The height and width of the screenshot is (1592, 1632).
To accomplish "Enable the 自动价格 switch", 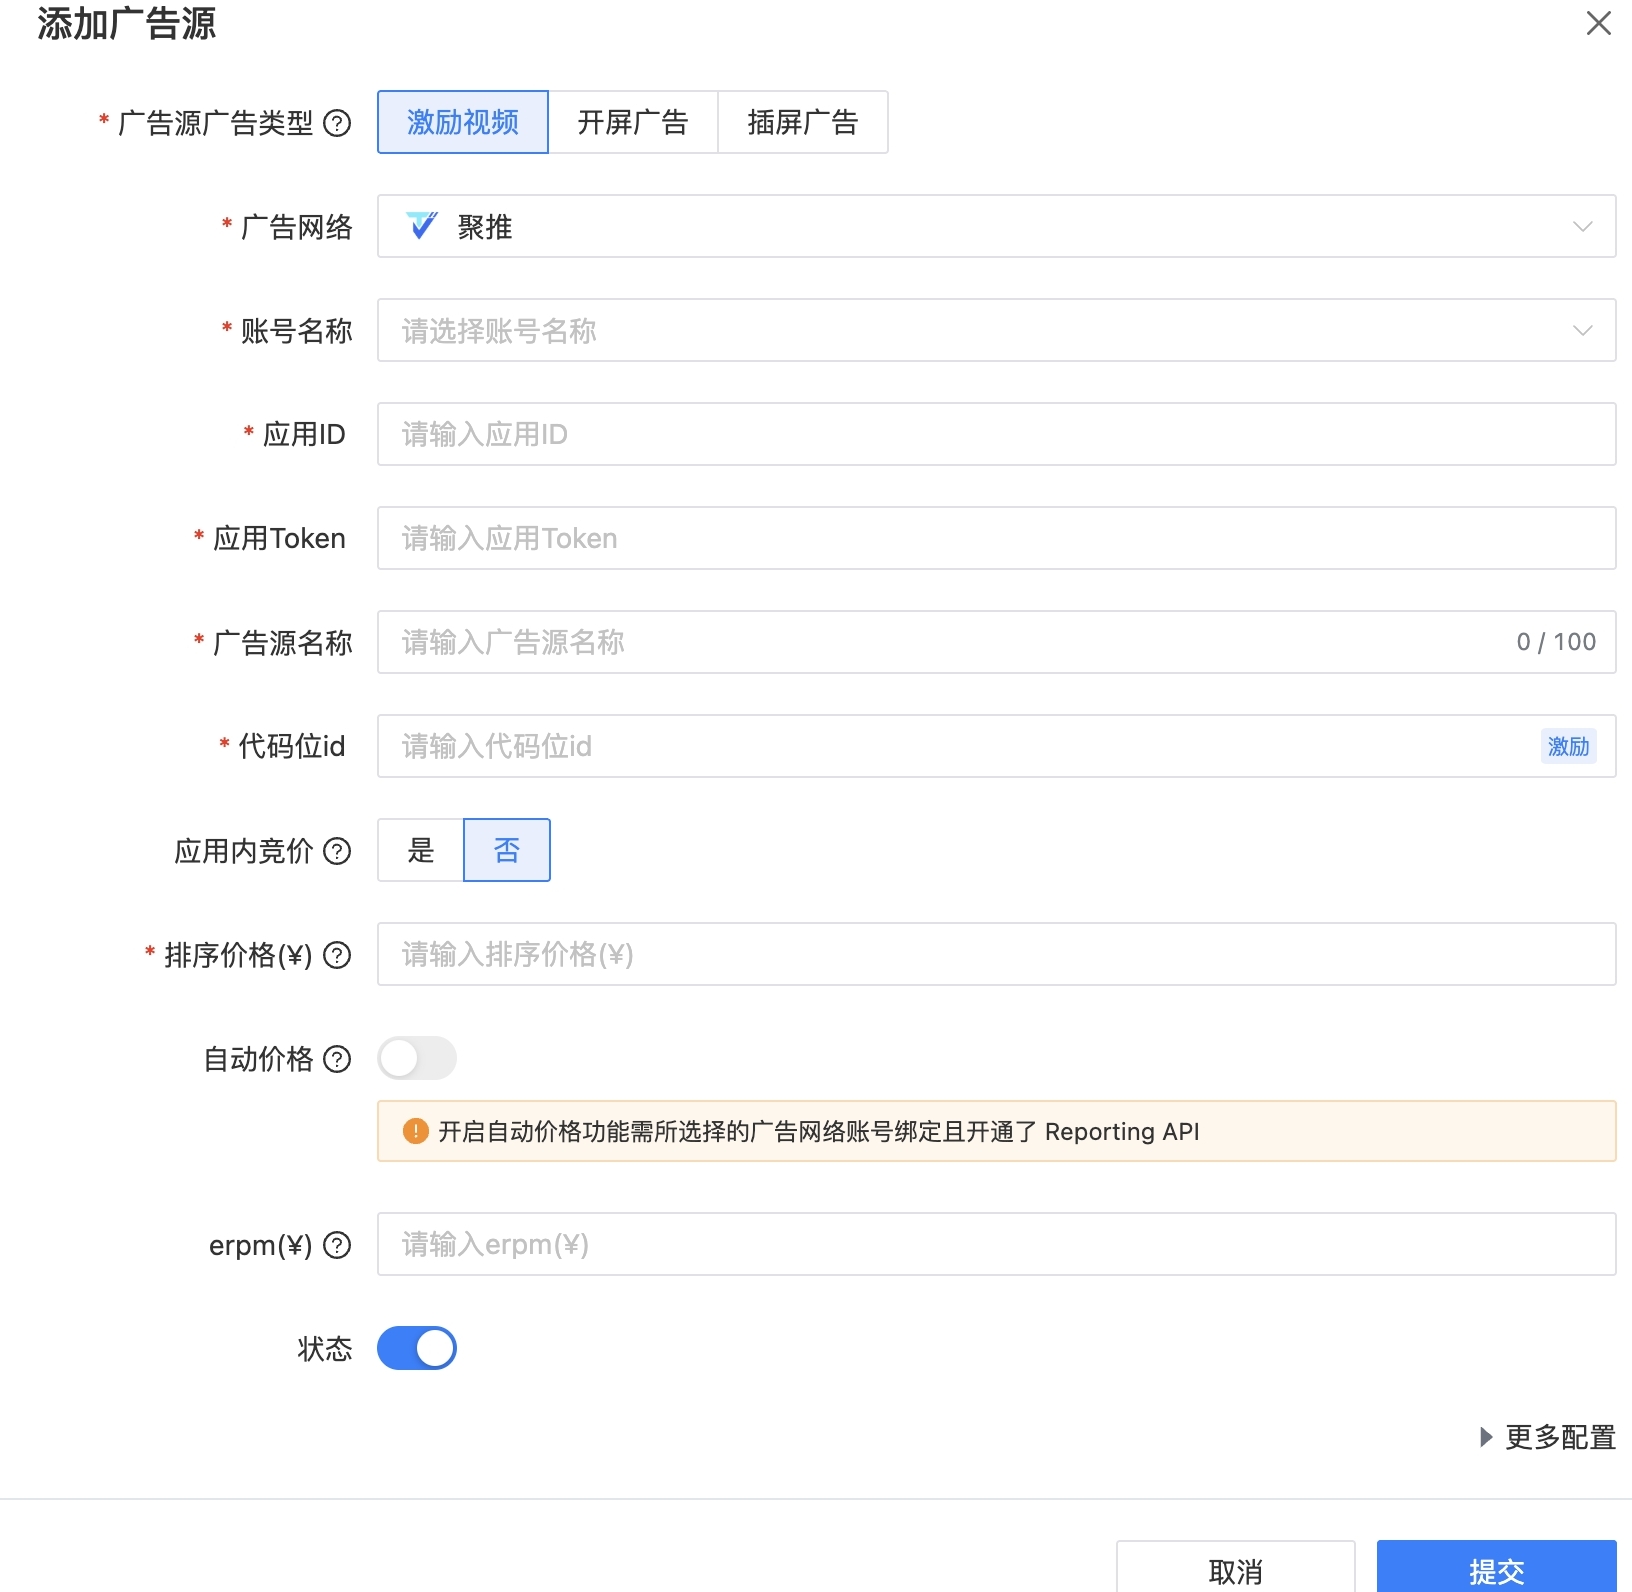I will [417, 1058].
